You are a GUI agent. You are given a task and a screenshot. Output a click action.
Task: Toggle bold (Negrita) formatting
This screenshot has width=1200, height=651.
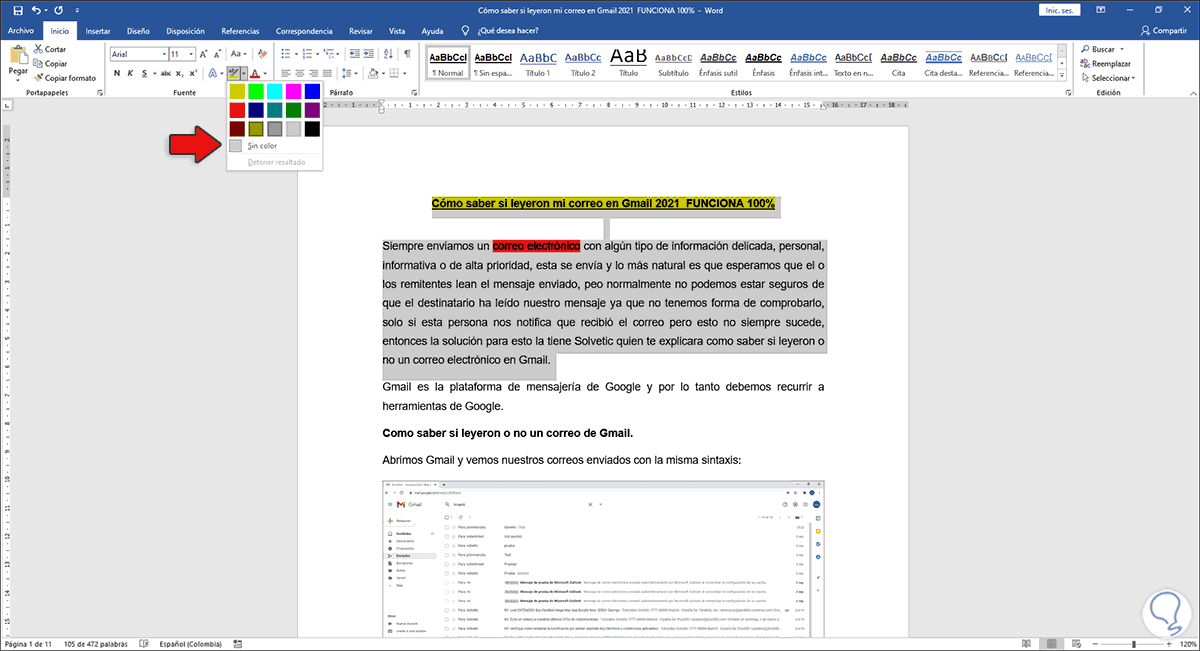(x=117, y=73)
